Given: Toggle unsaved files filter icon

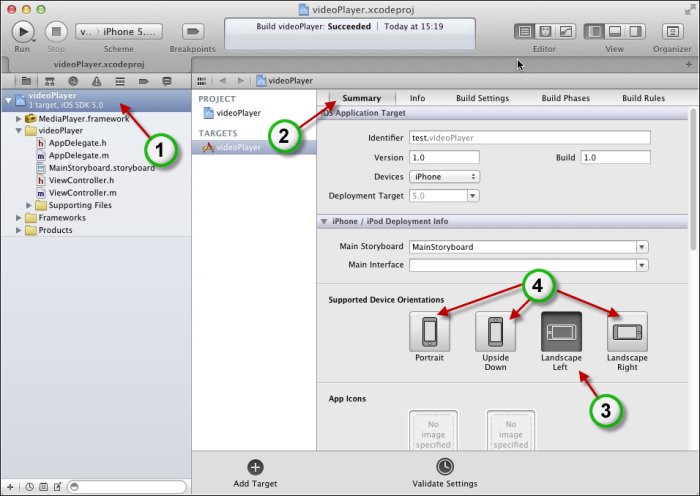Looking at the screenshot, I should (x=57, y=487).
